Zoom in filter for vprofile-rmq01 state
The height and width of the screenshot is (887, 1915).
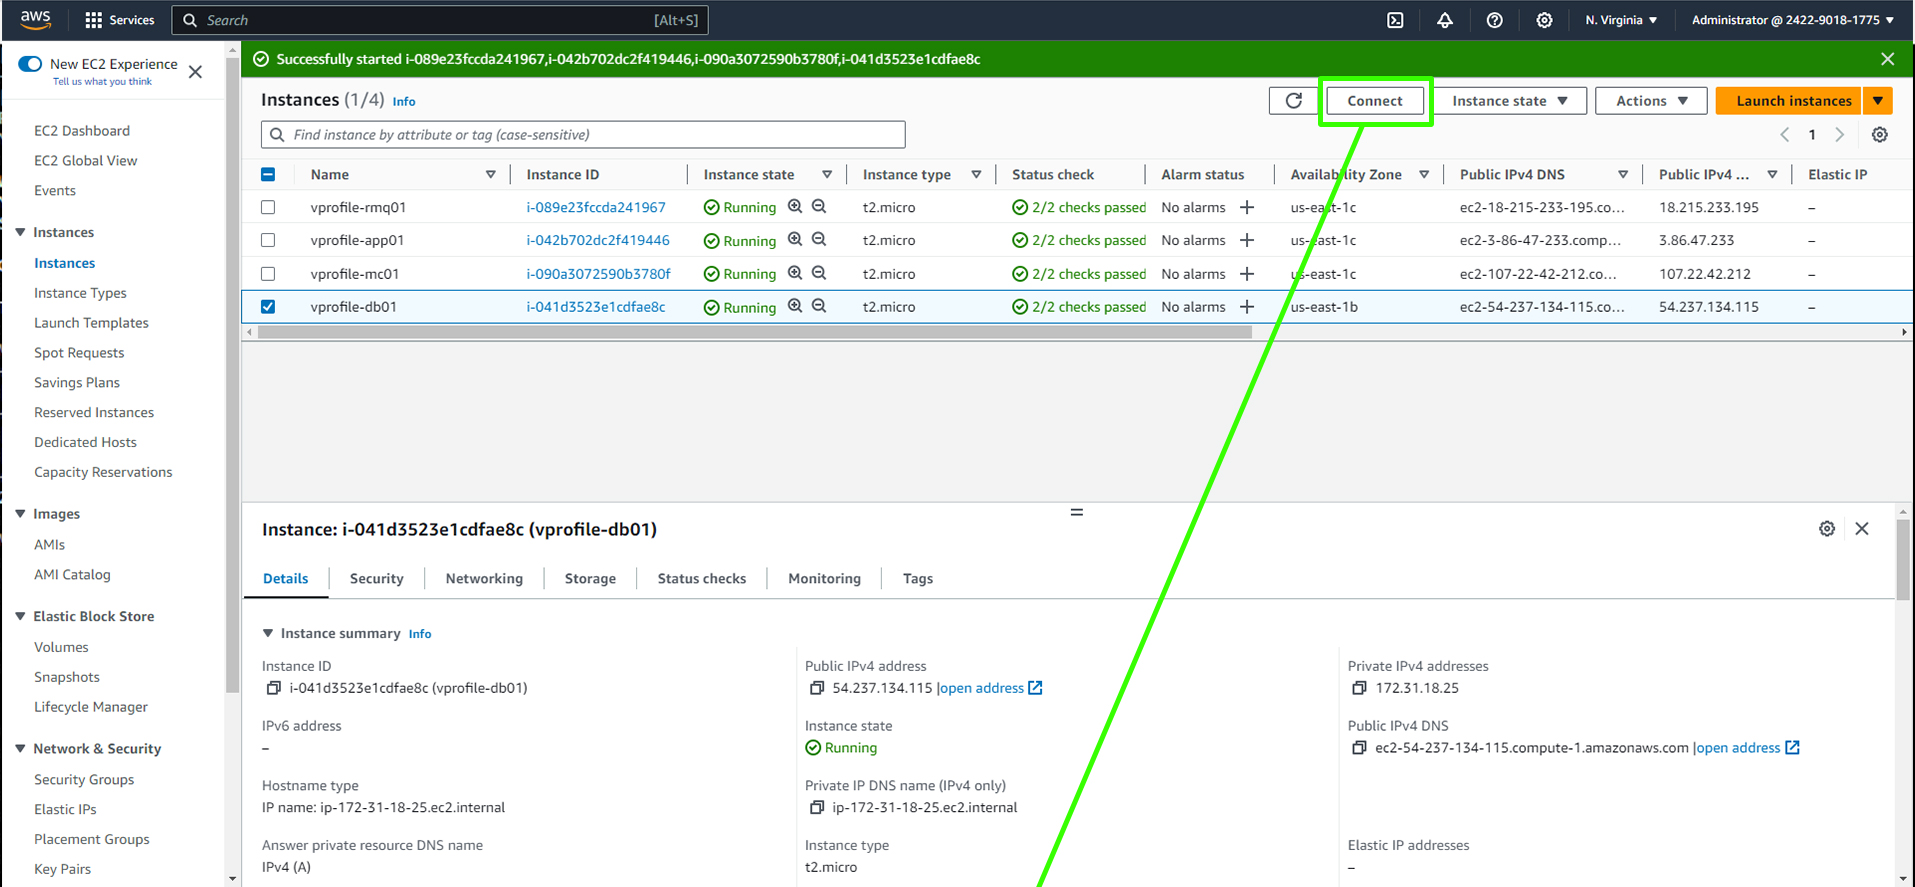coord(795,207)
